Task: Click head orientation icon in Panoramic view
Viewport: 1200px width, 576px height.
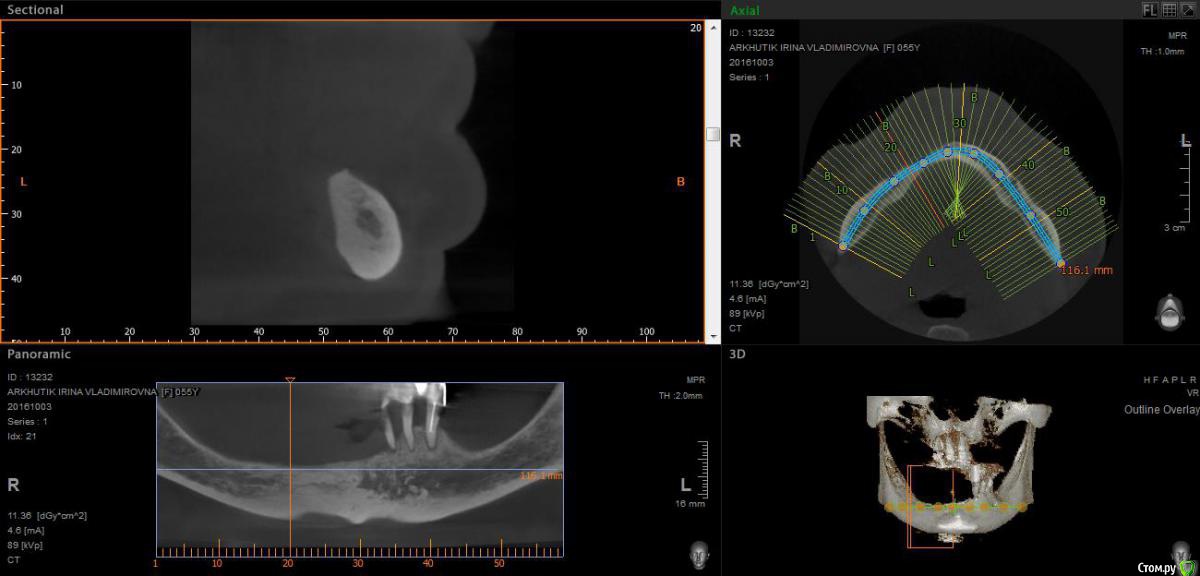Action: coord(700,553)
